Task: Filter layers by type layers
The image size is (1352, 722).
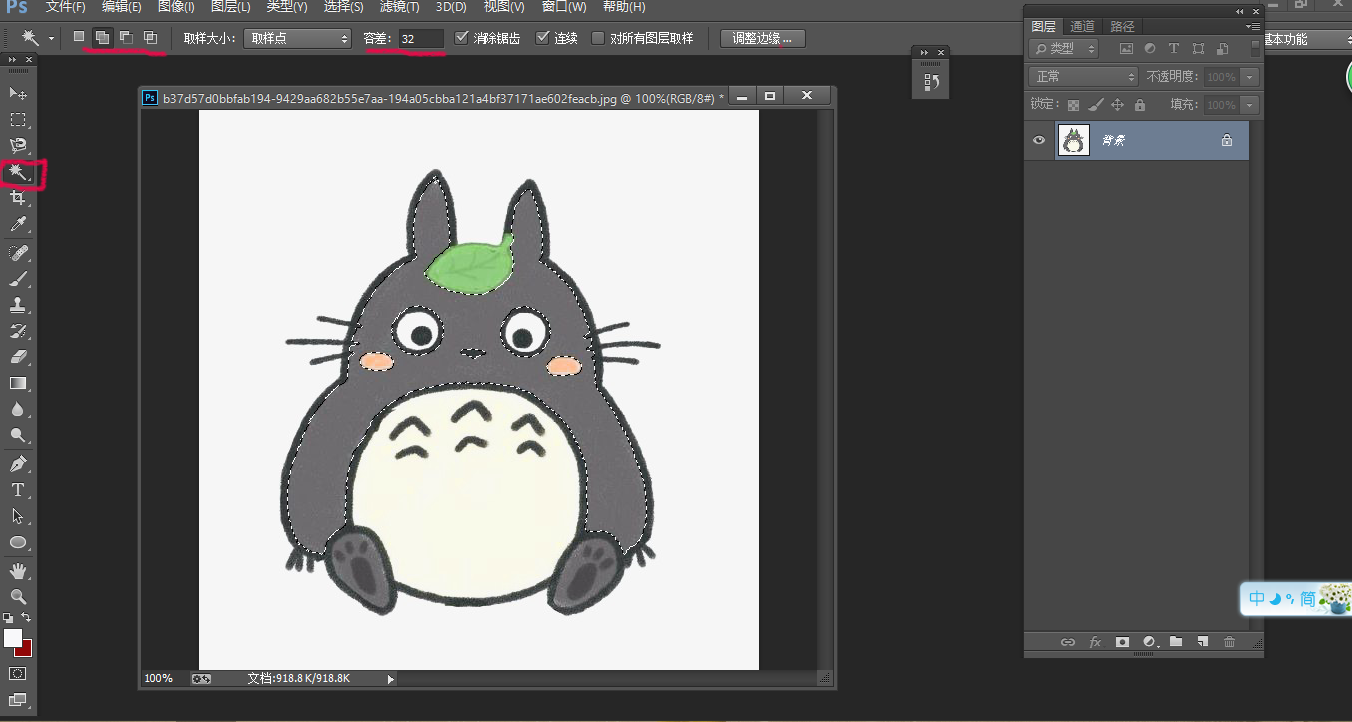Action: (x=1174, y=48)
